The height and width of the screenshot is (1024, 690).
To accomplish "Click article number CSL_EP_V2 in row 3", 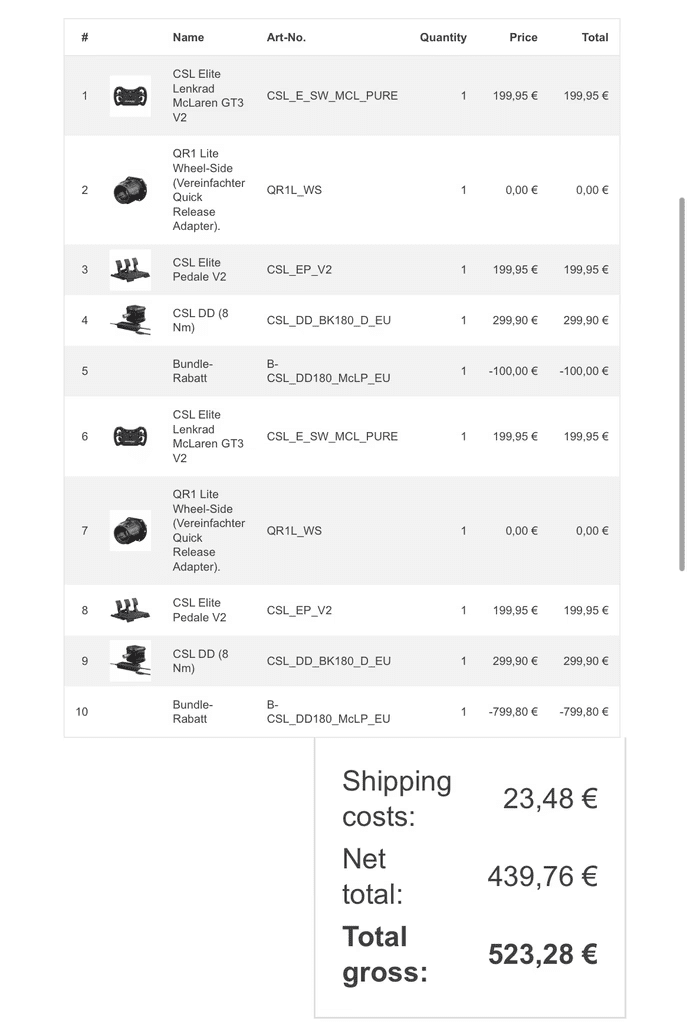I will pyautogui.click(x=299, y=270).
